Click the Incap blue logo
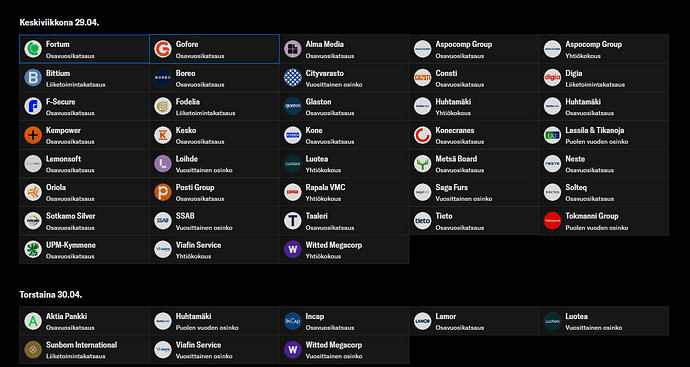The image size is (690, 367). [x=293, y=321]
